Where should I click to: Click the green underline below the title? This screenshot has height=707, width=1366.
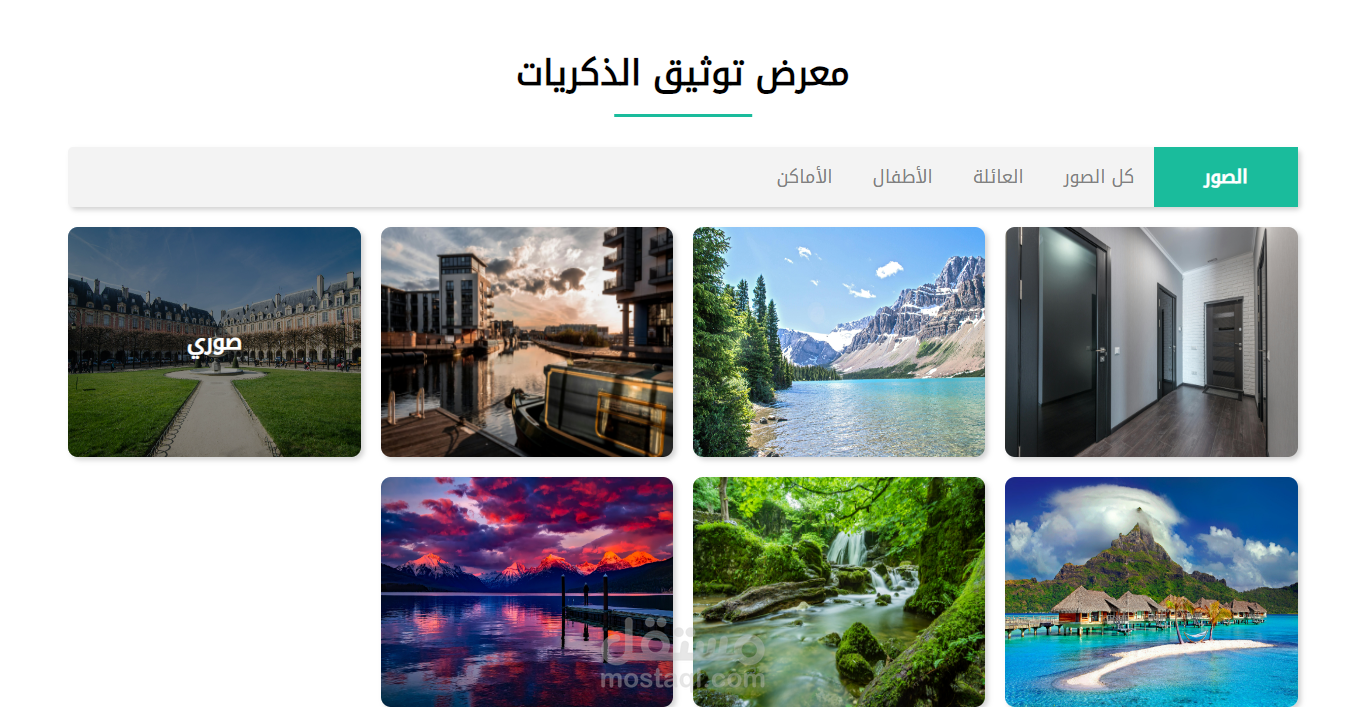pyautogui.click(x=683, y=115)
